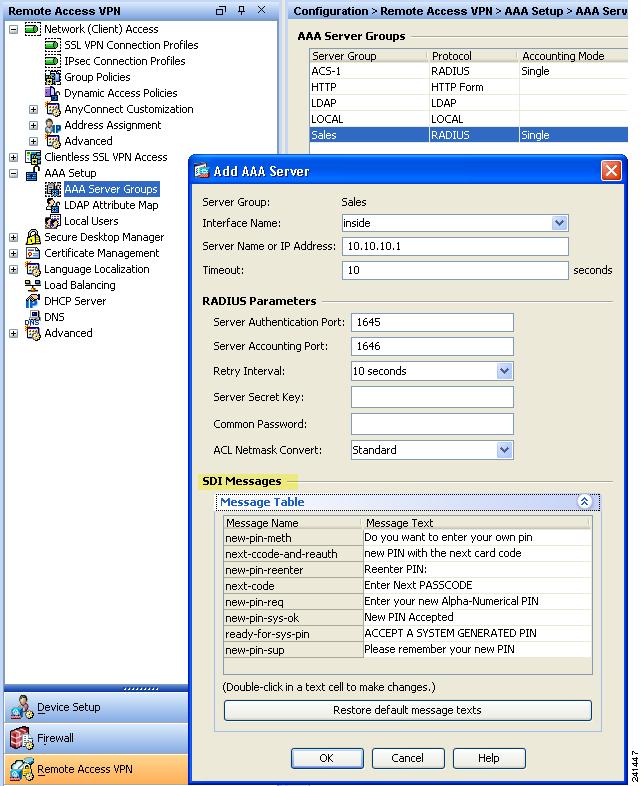Select the Remote Access VPN section

click(96, 769)
